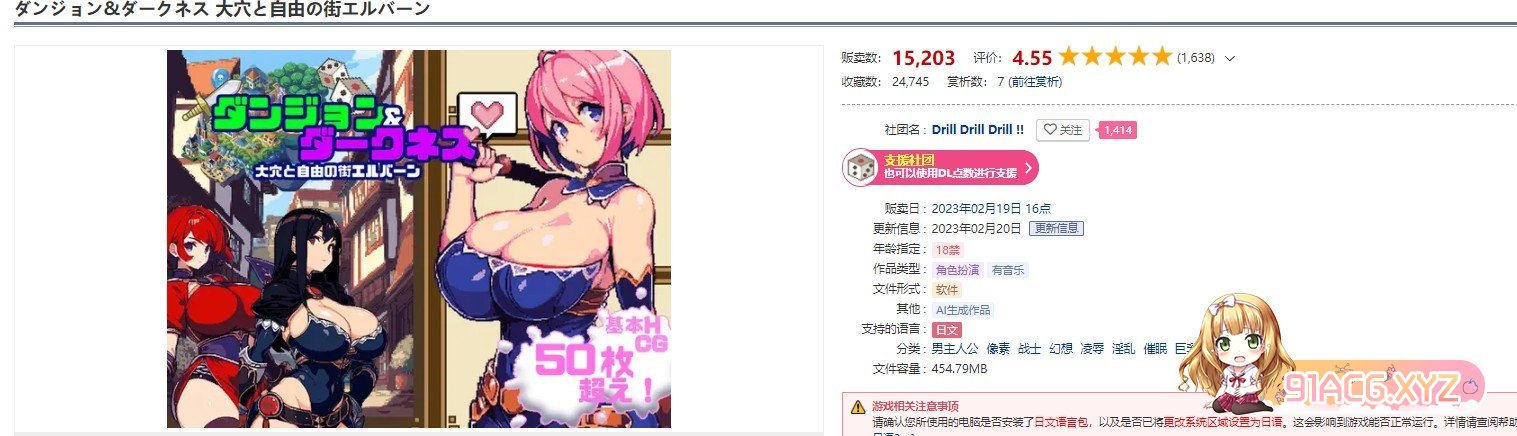Viewport: 1517px width, 436px height.
Task: Click the five-star rating icons
Action: 1115,57
